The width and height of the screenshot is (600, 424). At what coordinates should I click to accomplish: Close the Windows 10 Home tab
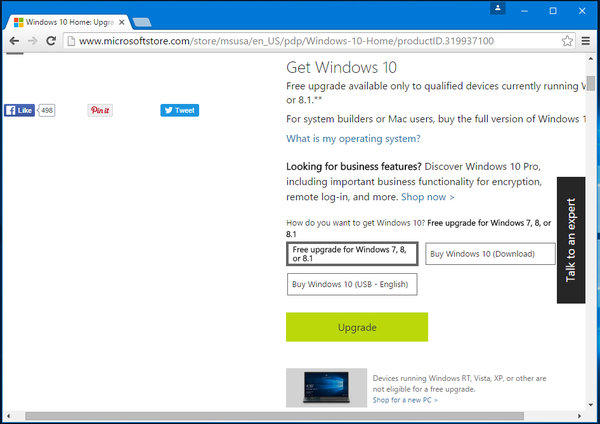122,22
